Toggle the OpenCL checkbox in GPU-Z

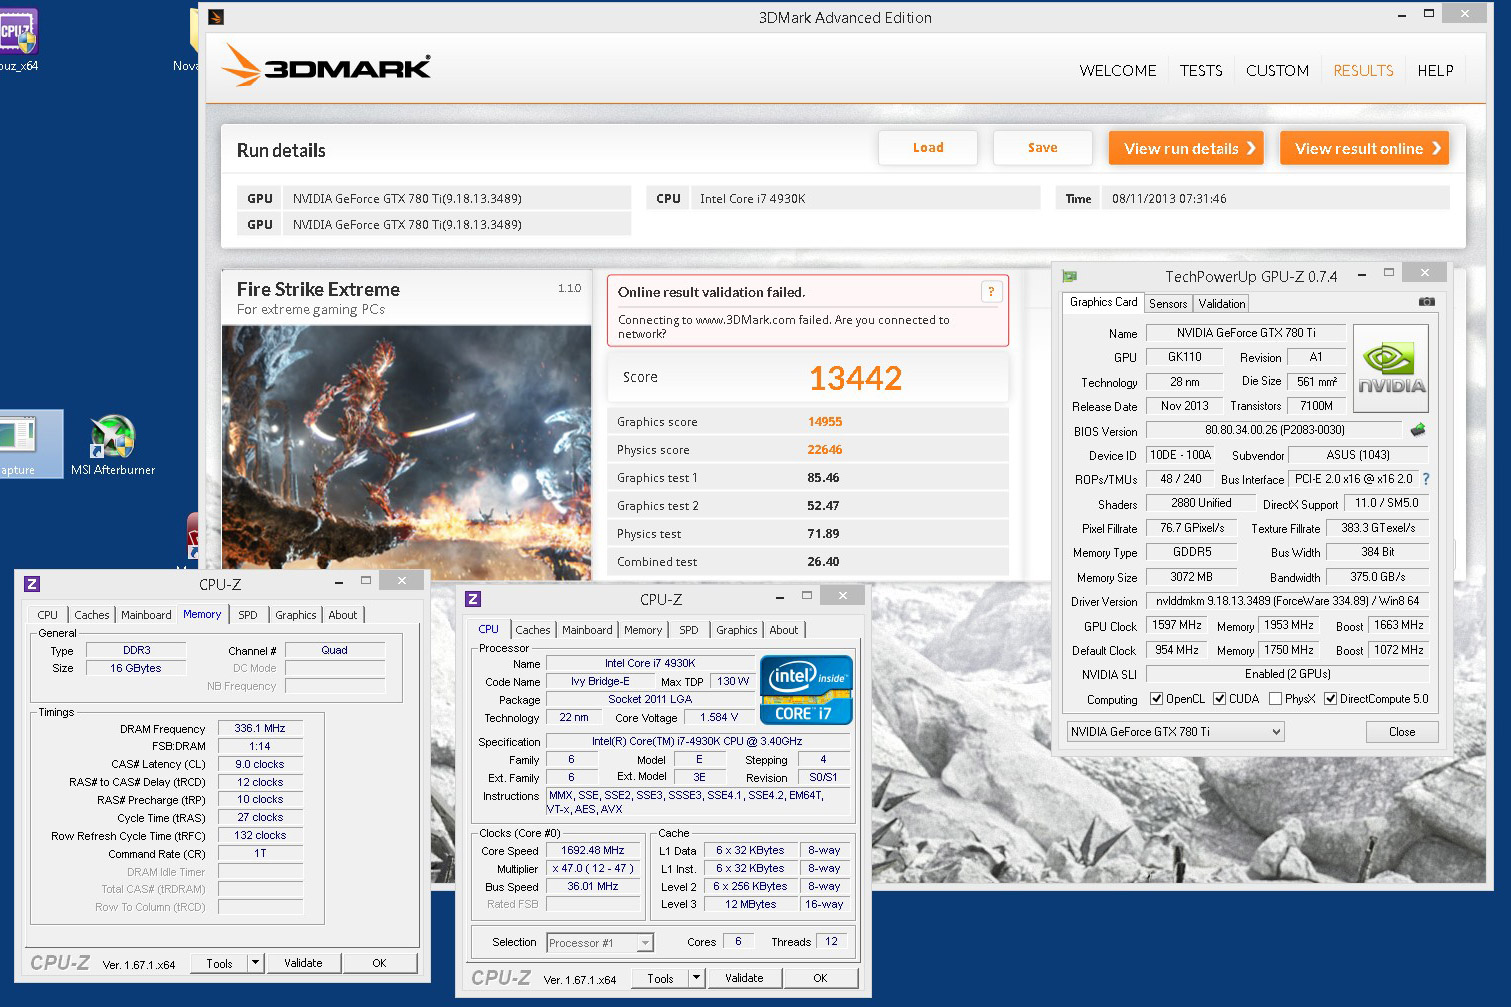(1157, 699)
